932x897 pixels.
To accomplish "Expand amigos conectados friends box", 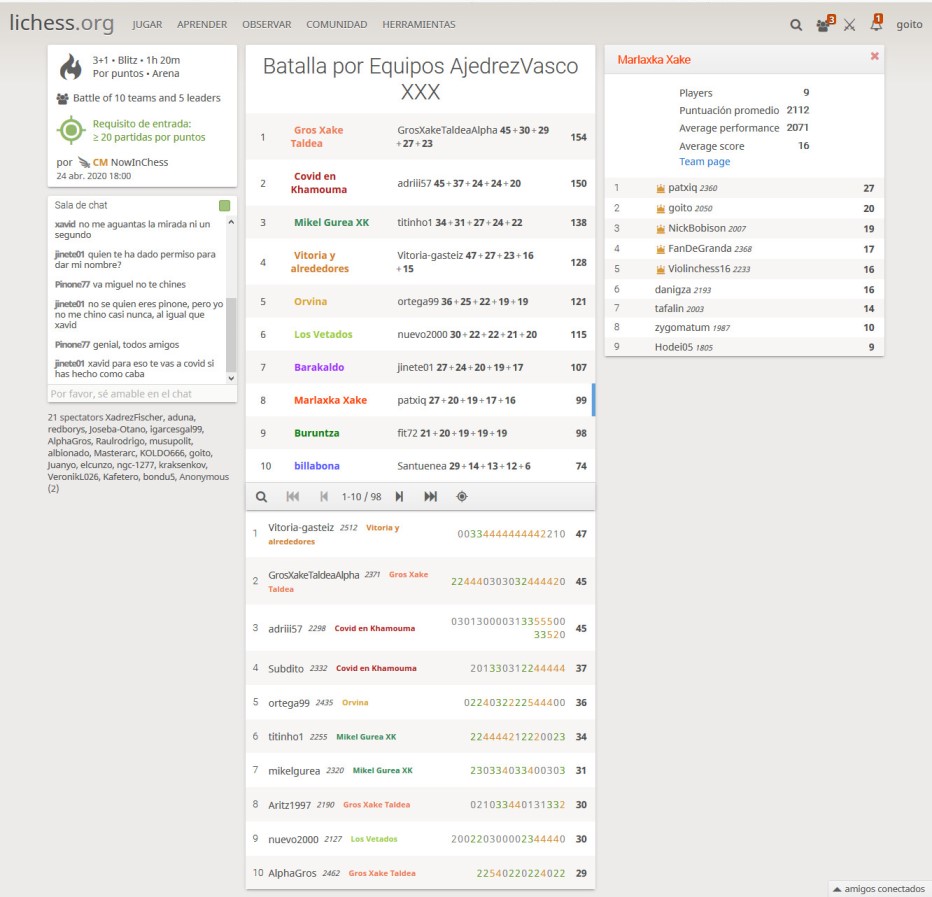I will (877, 888).
